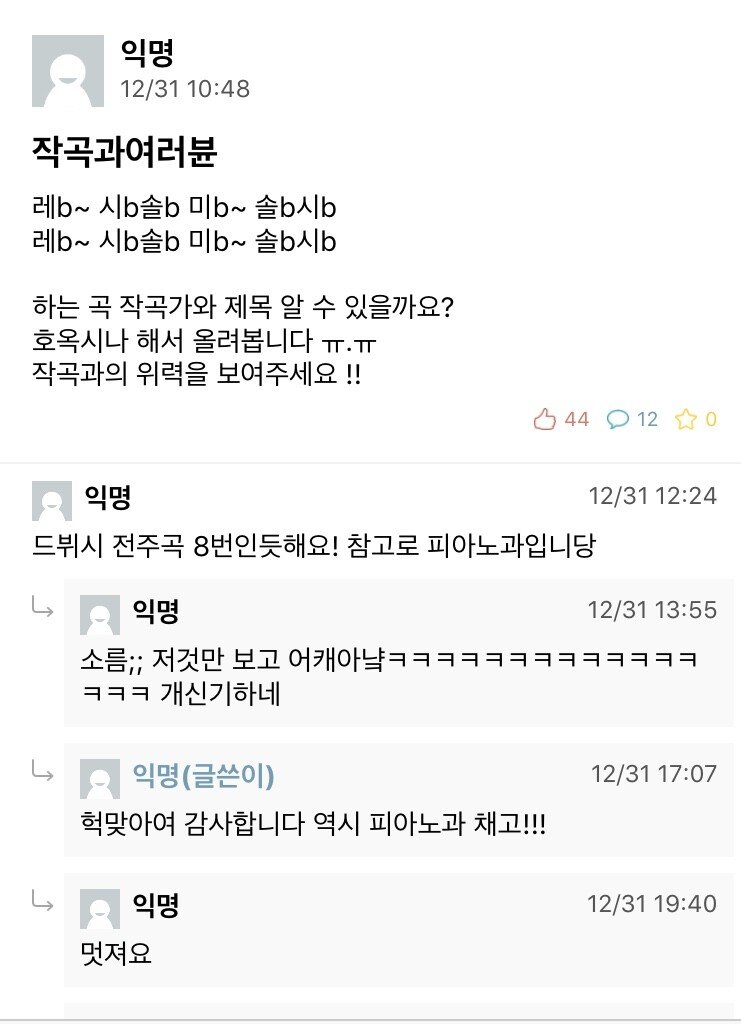
Task: Click reply arrow beside 17:07 reply
Action: 43,771
